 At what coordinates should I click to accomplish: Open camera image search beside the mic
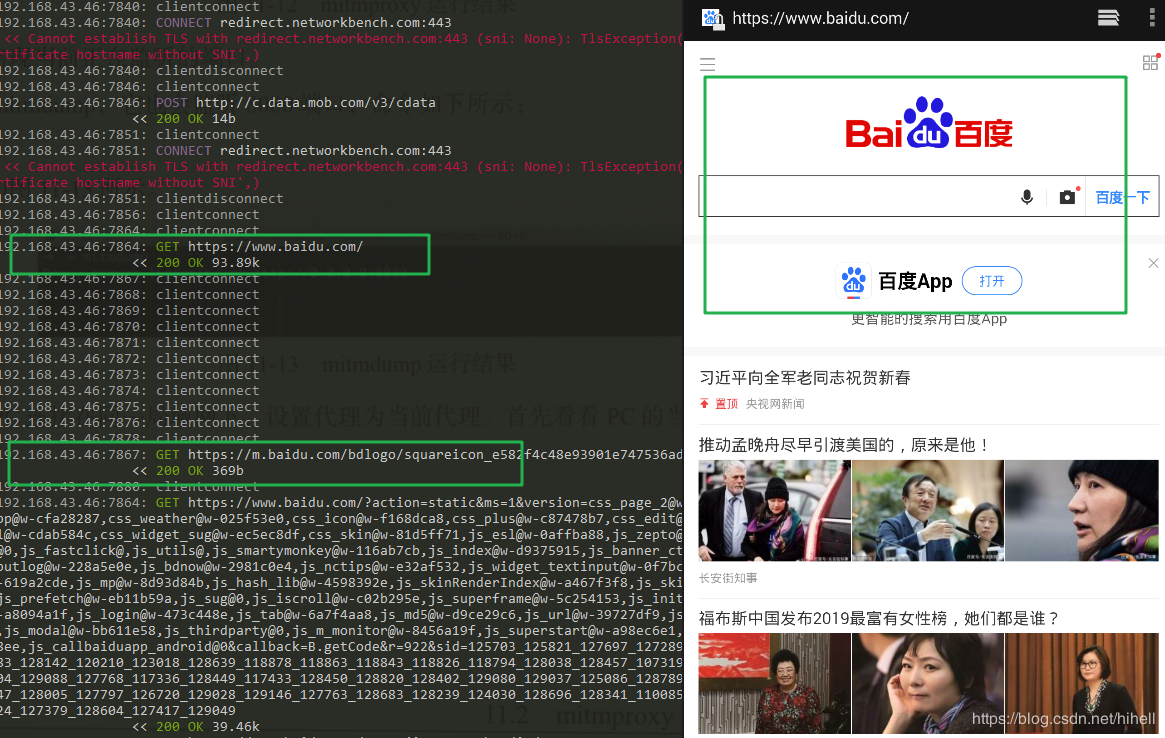1066,196
